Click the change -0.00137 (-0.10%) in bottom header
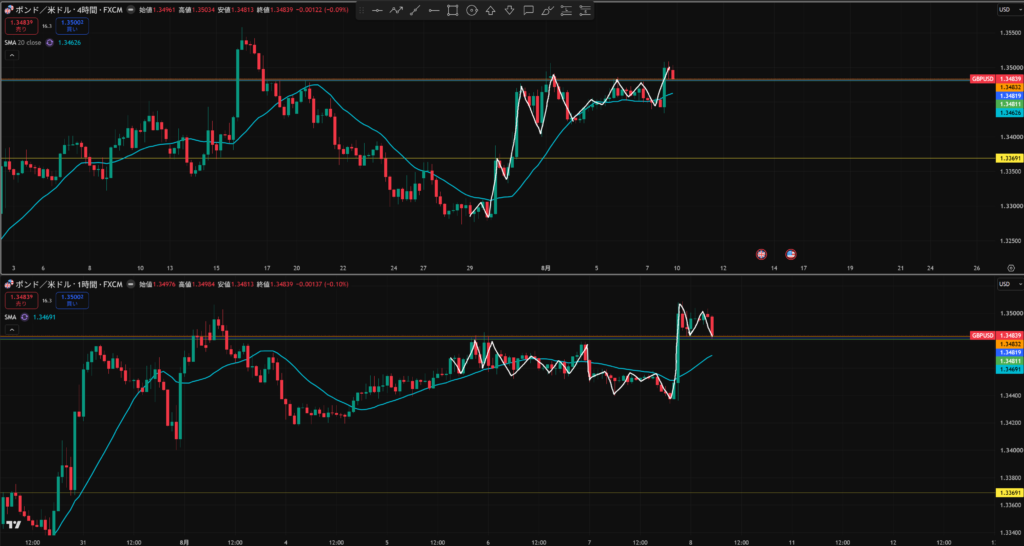The height and width of the screenshot is (546, 1024). 323,284
